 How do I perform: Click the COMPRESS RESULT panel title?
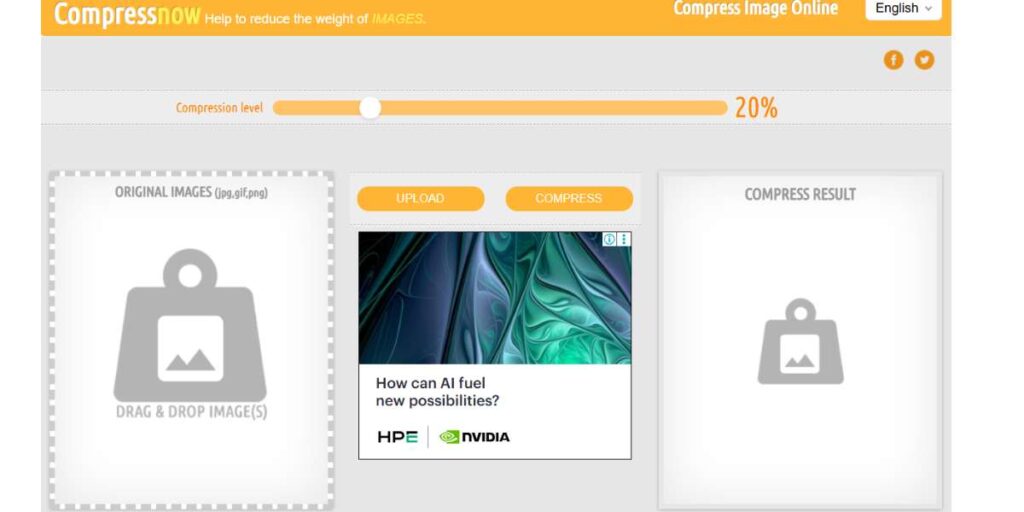[800, 194]
